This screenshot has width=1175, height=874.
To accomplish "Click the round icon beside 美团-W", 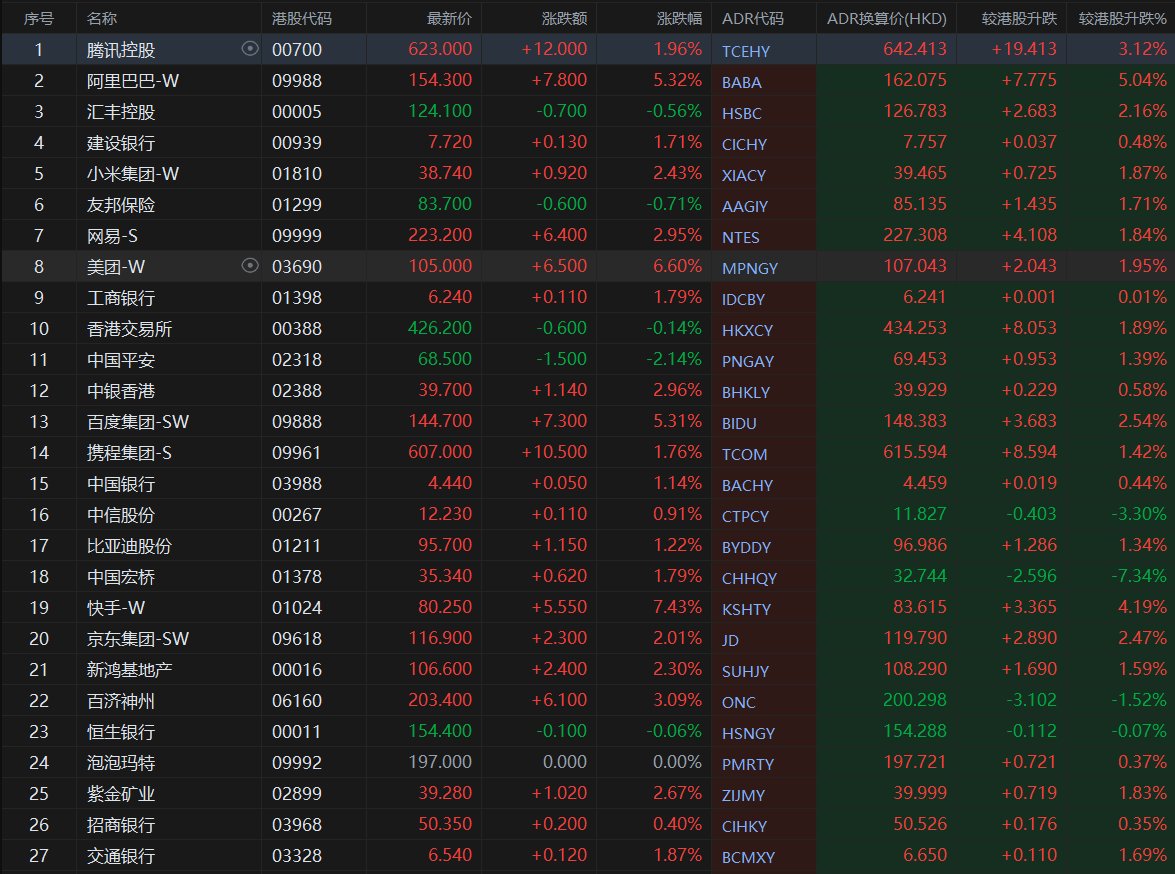I will (251, 266).
